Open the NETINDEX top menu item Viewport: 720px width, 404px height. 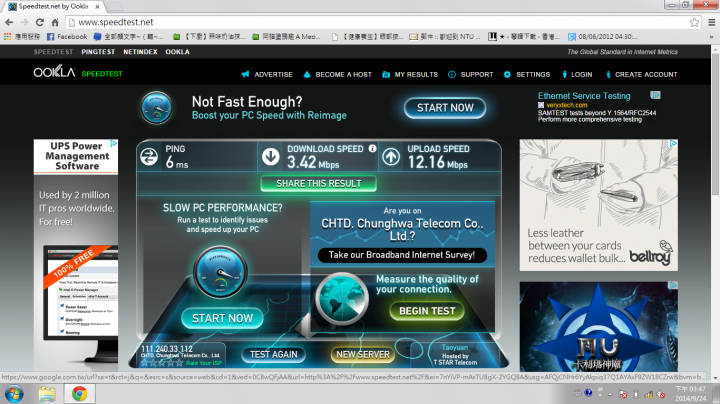point(140,52)
